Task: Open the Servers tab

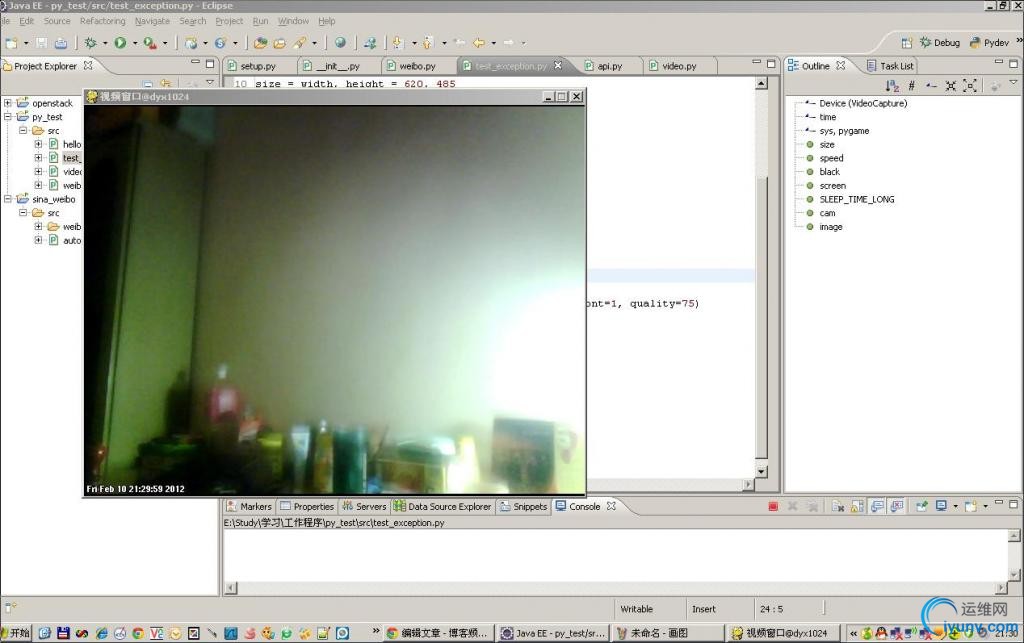Action: [364, 507]
